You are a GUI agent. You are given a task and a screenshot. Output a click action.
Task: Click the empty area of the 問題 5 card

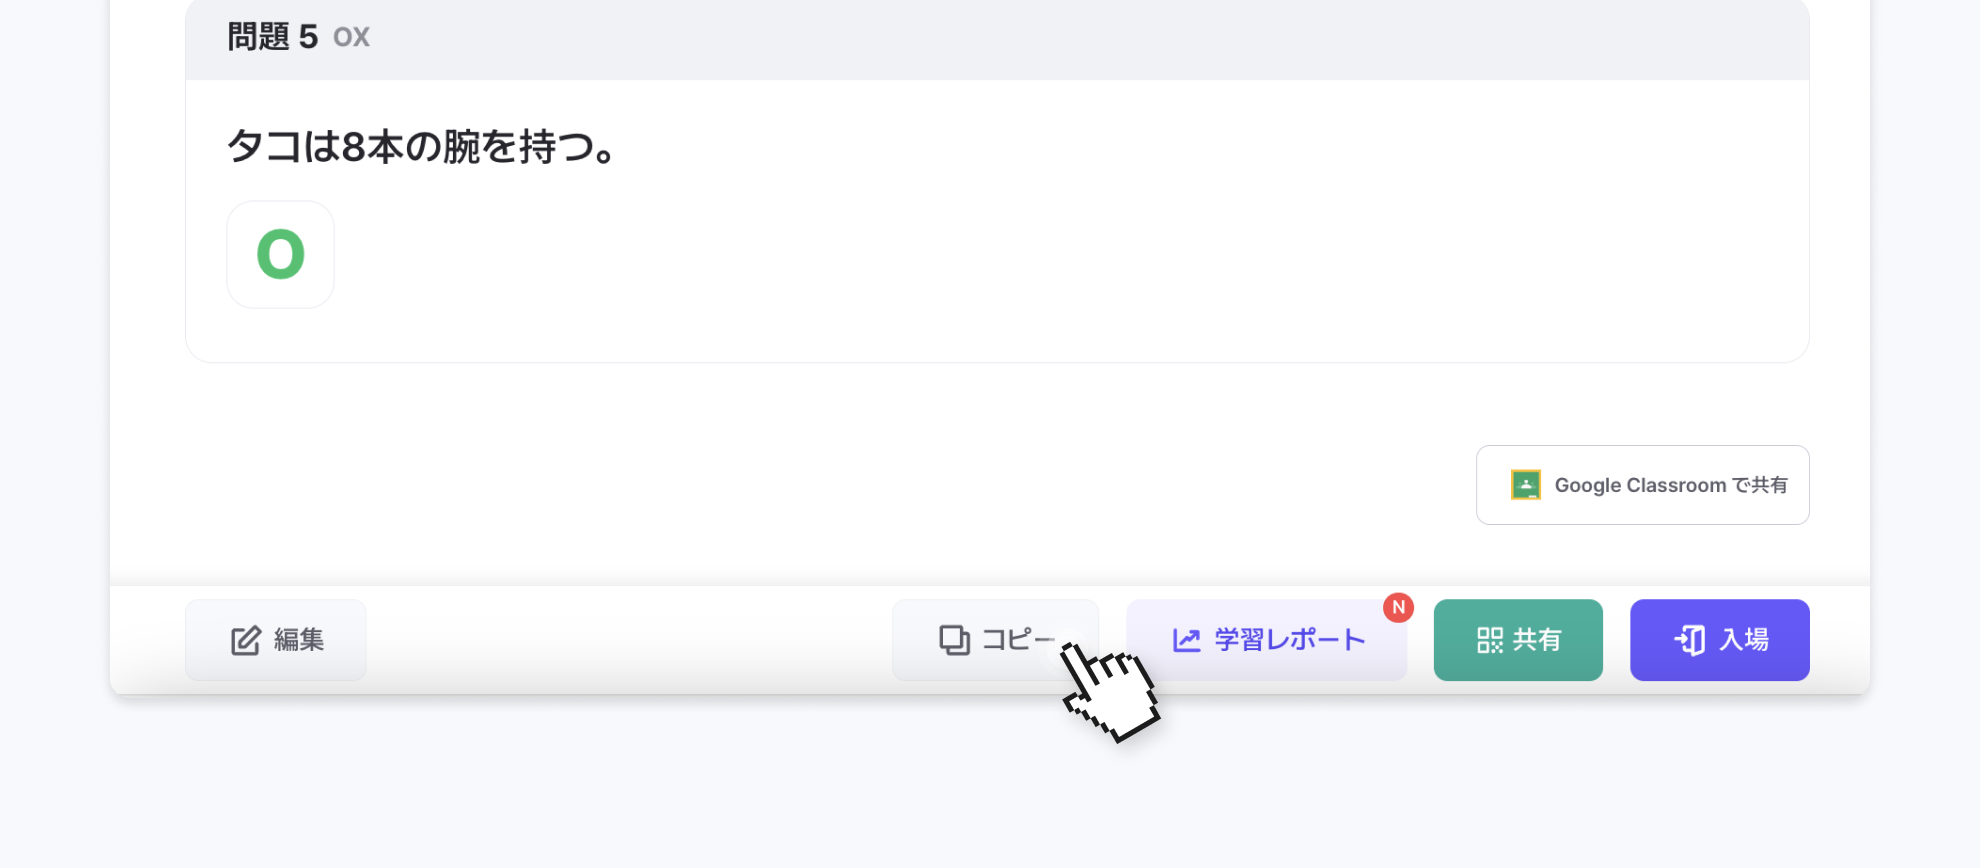[1070, 250]
